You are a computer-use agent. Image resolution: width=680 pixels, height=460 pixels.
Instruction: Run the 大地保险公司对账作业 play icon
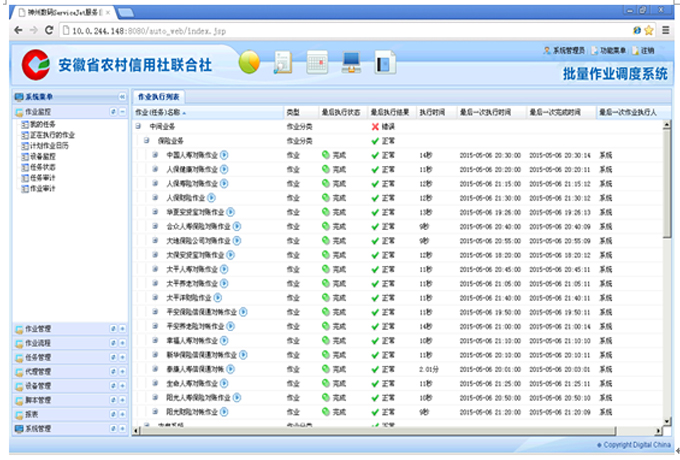pos(237,241)
